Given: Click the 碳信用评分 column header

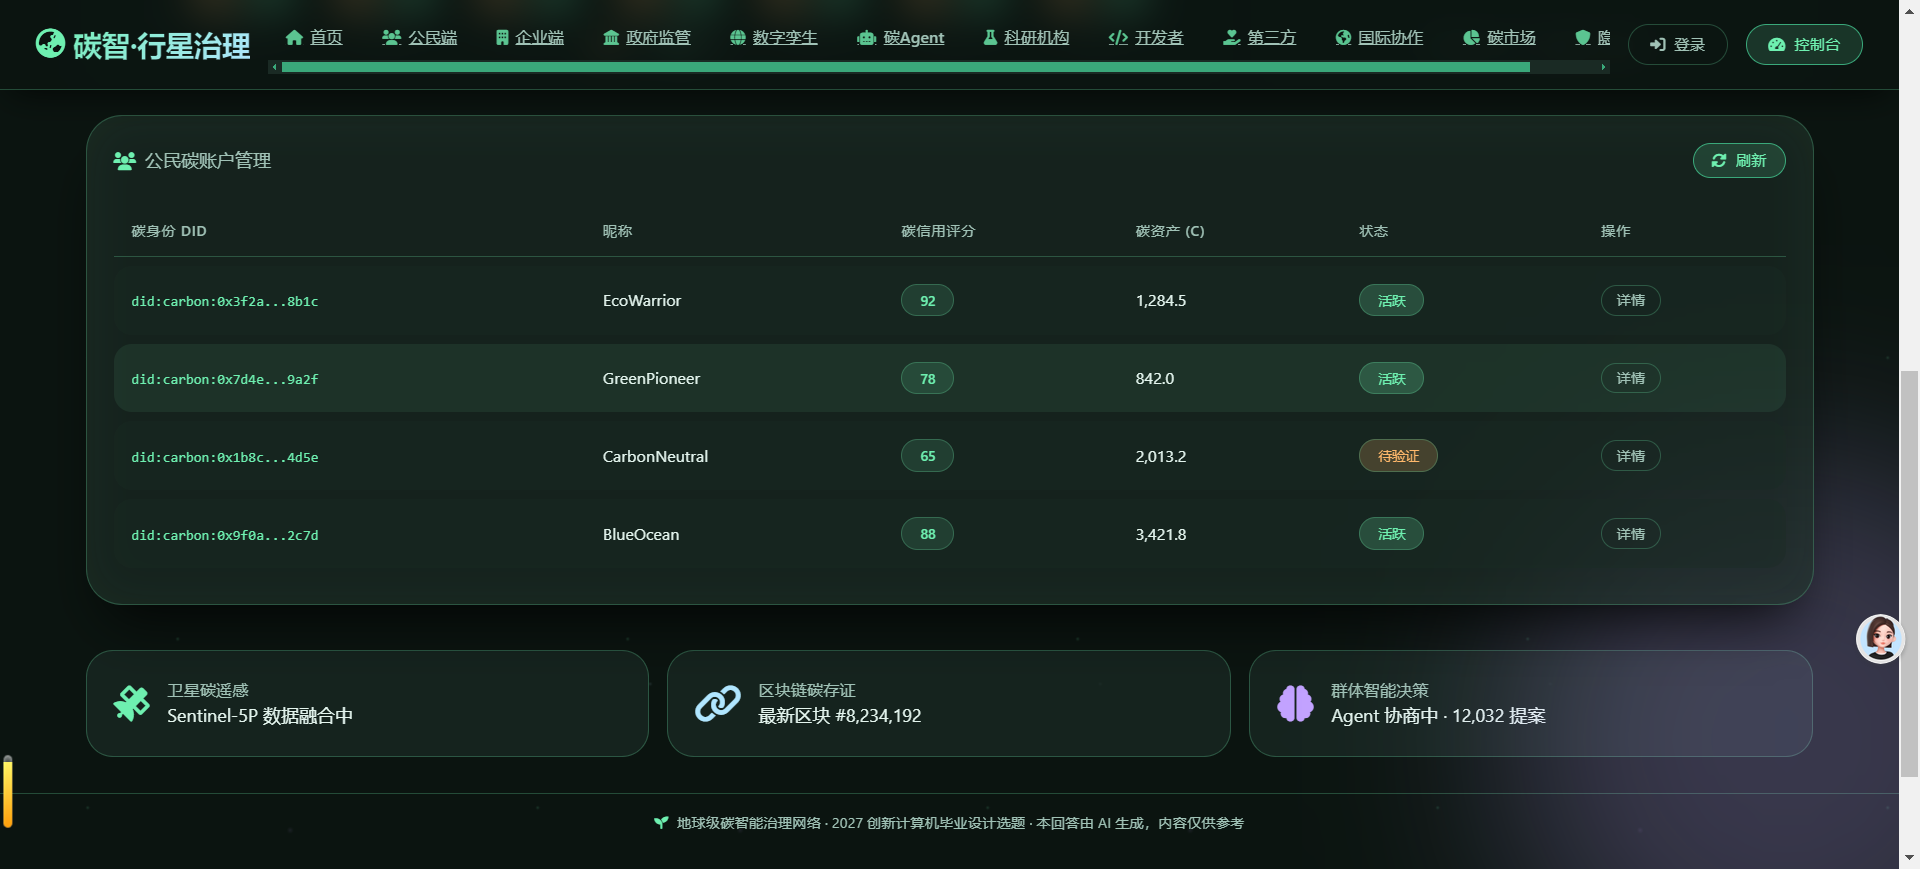Looking at the screenshot, I should coord(938,231).
